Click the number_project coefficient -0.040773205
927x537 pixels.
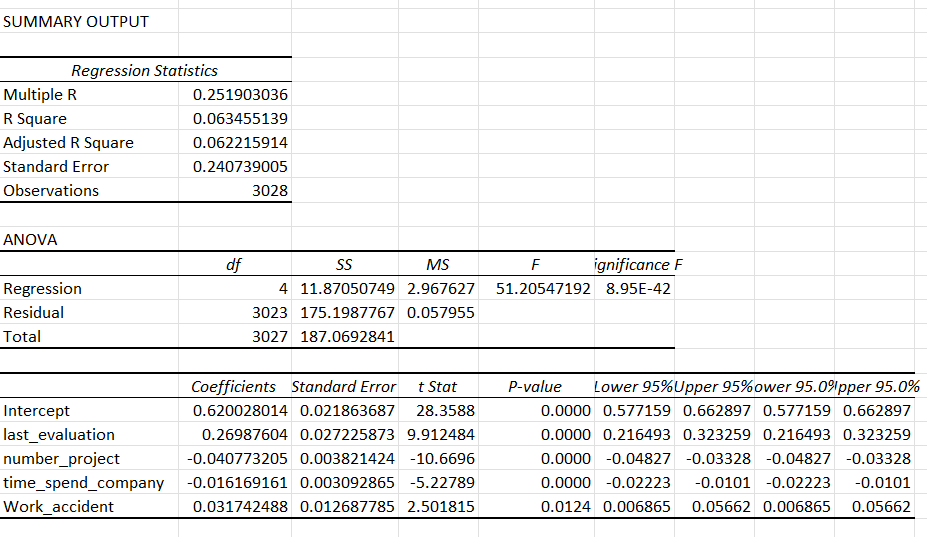237,458
